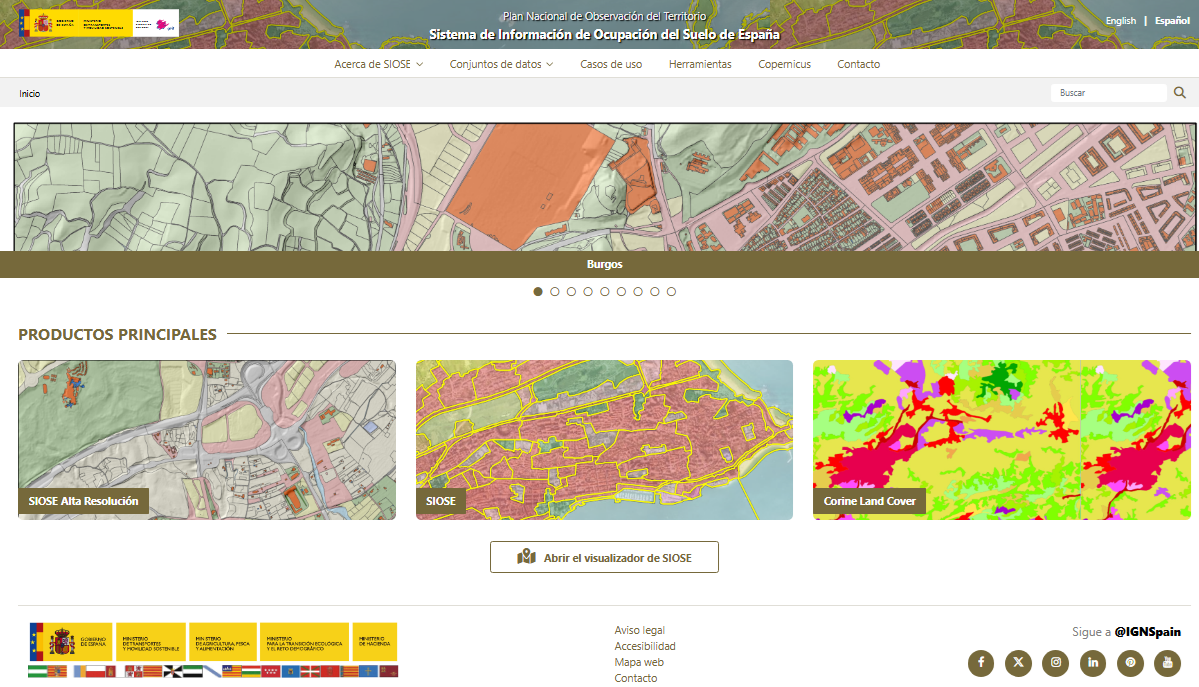Click into the Buscar search field
Screen dimensions: 1199x687
tap(1107, 93)
